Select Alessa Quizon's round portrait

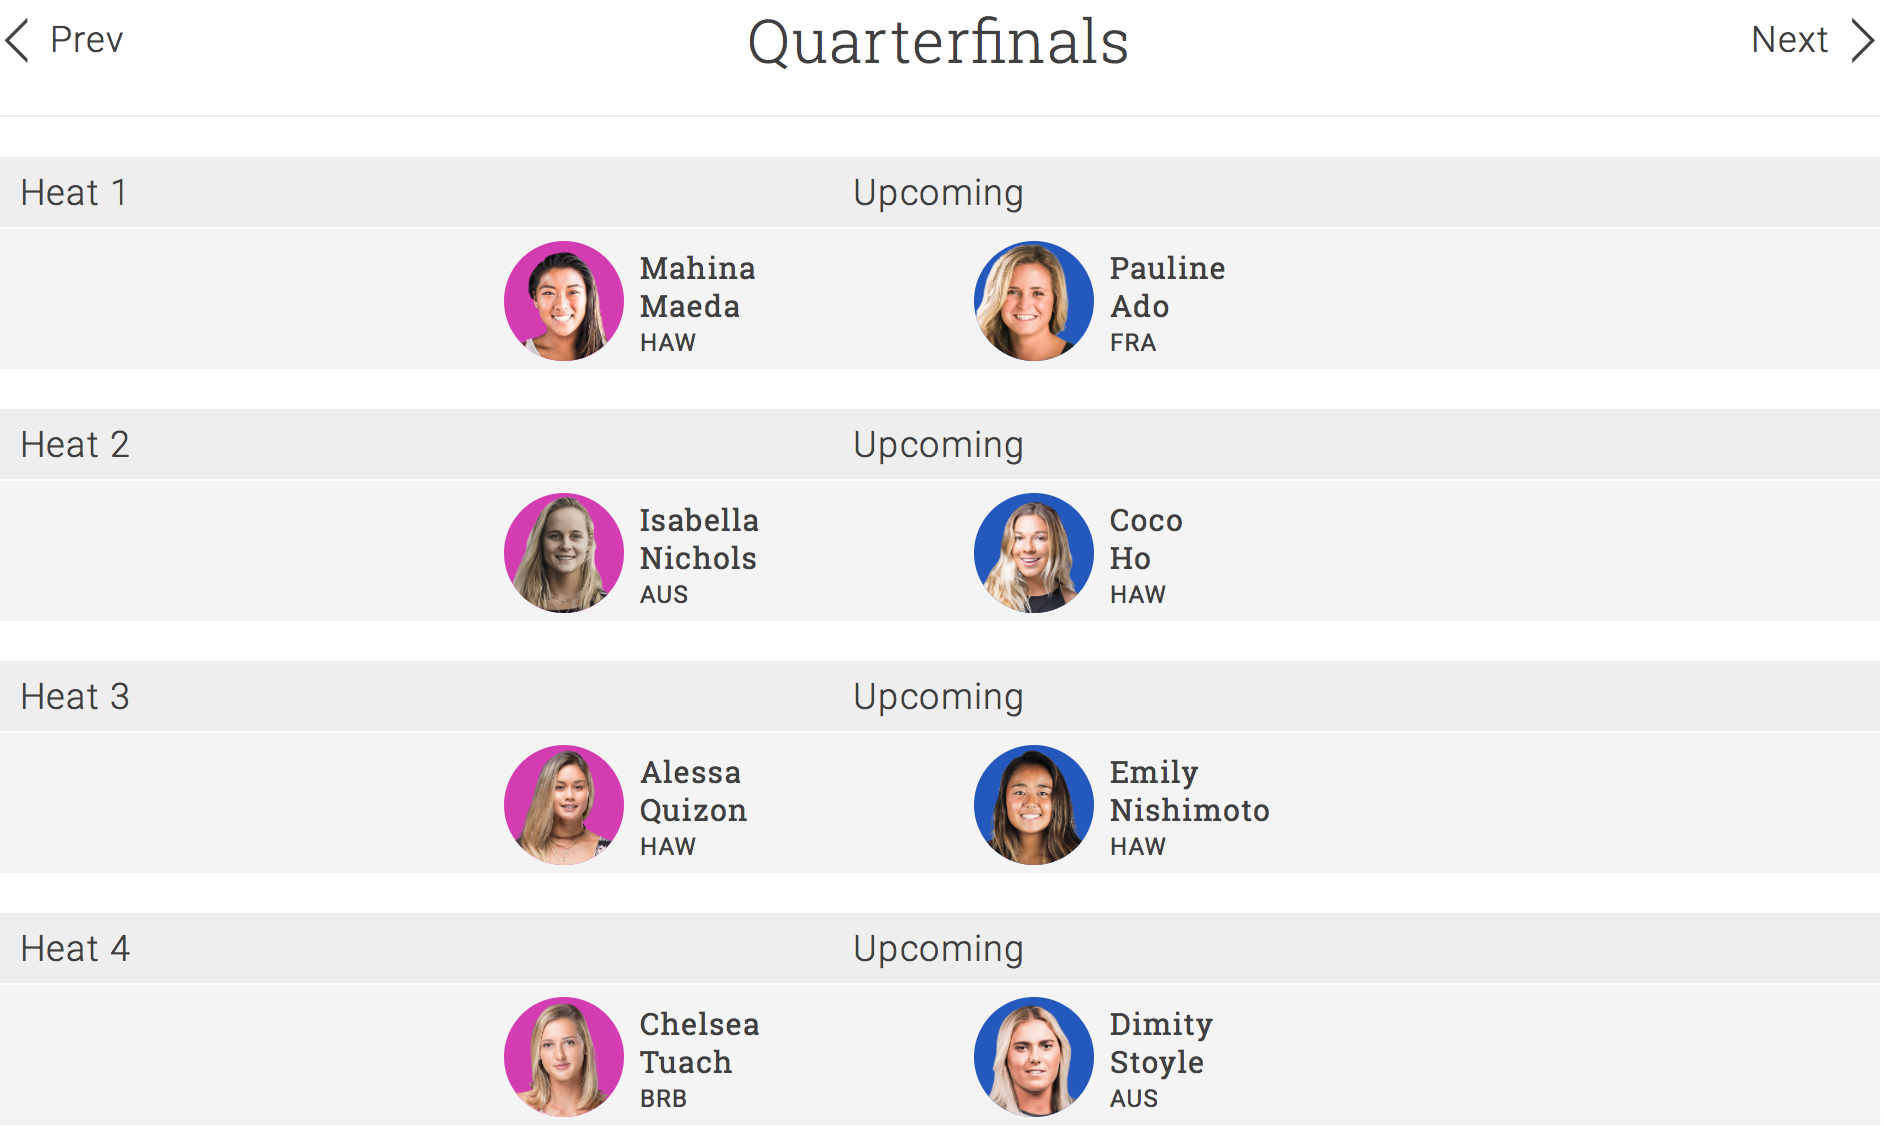click(564, 805)
